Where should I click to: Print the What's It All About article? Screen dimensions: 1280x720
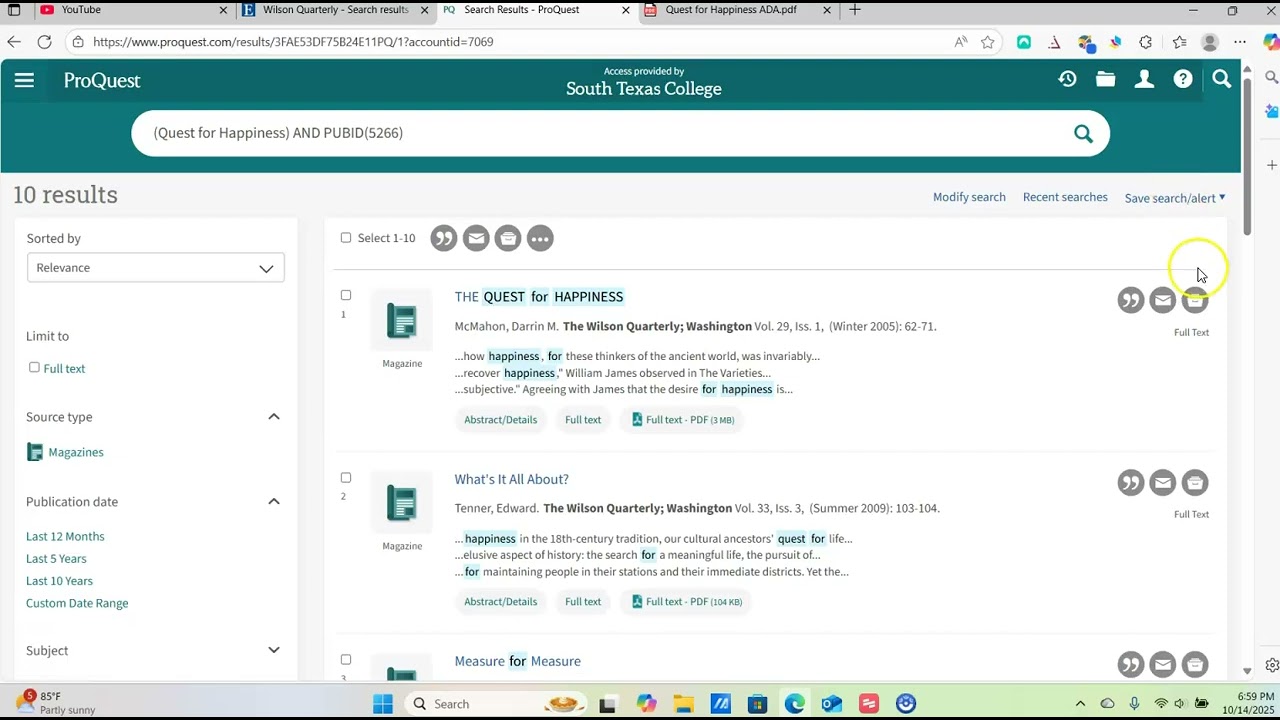click(1195, 483)
